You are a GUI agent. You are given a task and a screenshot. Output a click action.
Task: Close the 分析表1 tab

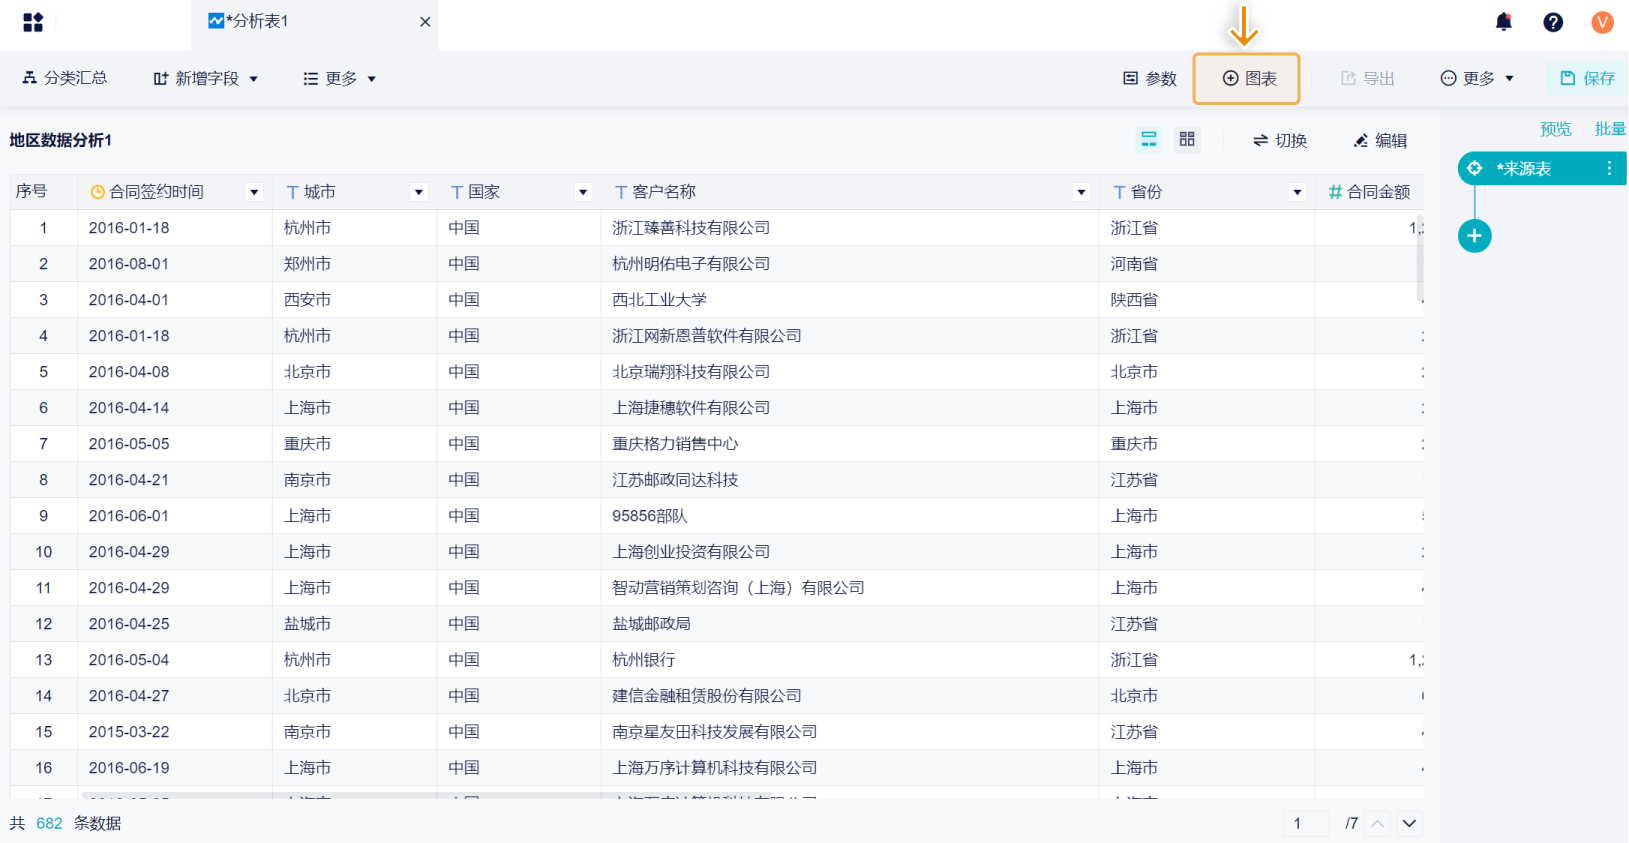(425, 22)
